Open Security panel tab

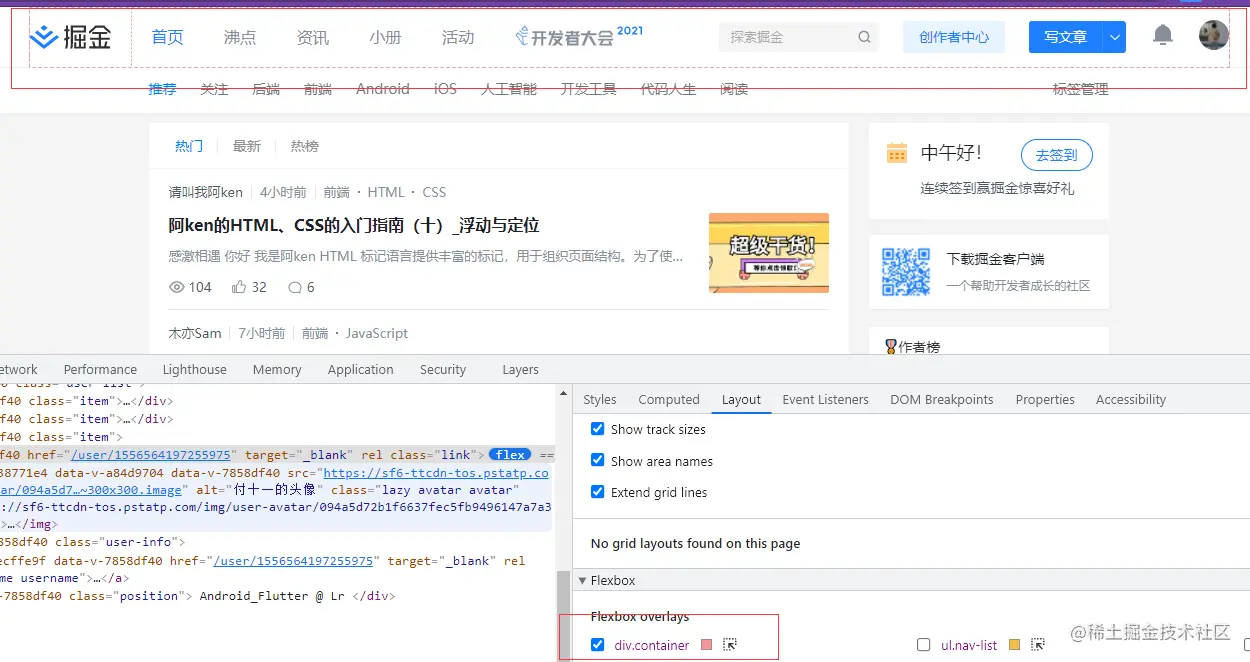pyautogui.click(x=443, y=369)
